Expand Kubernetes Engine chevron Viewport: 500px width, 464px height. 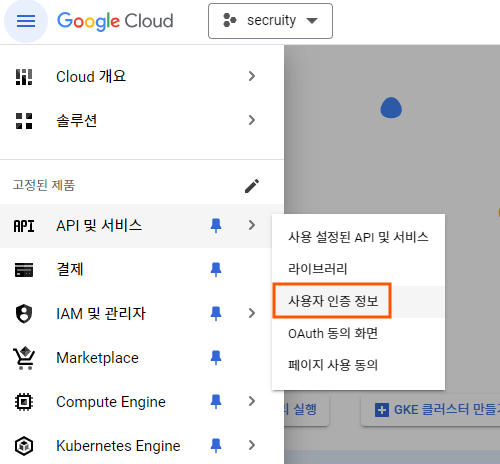click(x=252, y=445)
